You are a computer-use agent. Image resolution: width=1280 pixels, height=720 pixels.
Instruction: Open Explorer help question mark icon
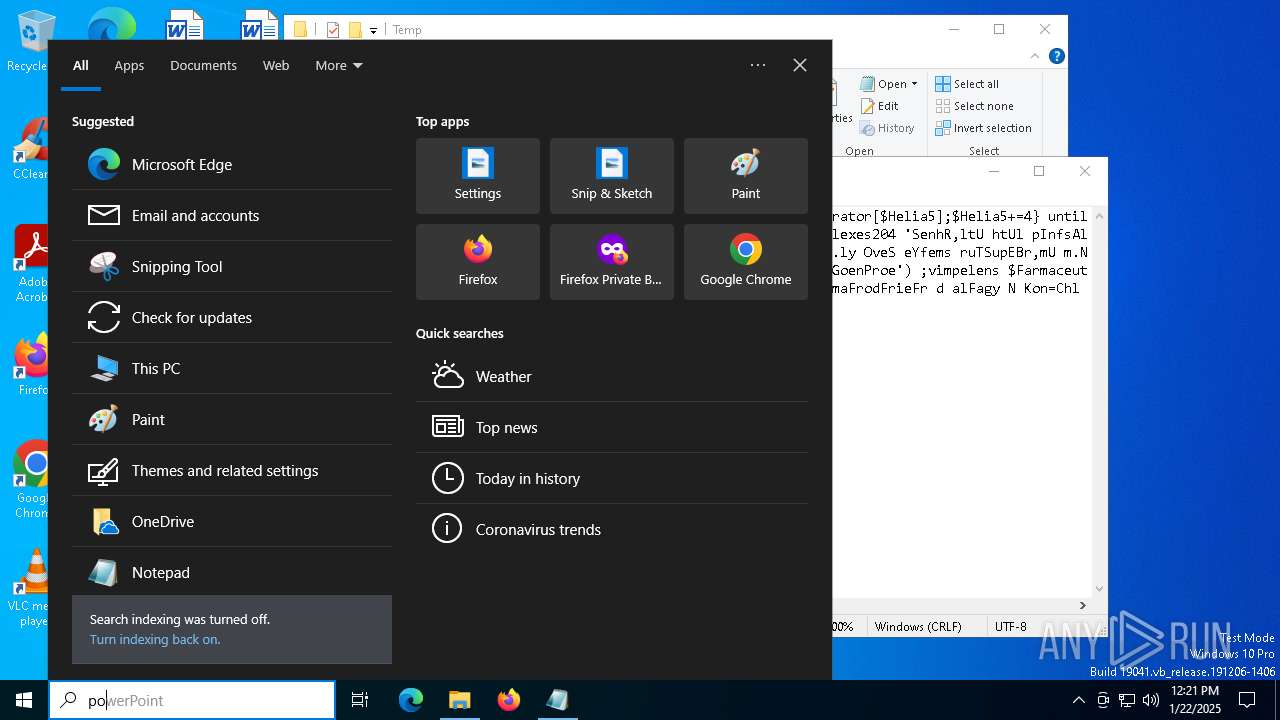[x=1056, y=56]
